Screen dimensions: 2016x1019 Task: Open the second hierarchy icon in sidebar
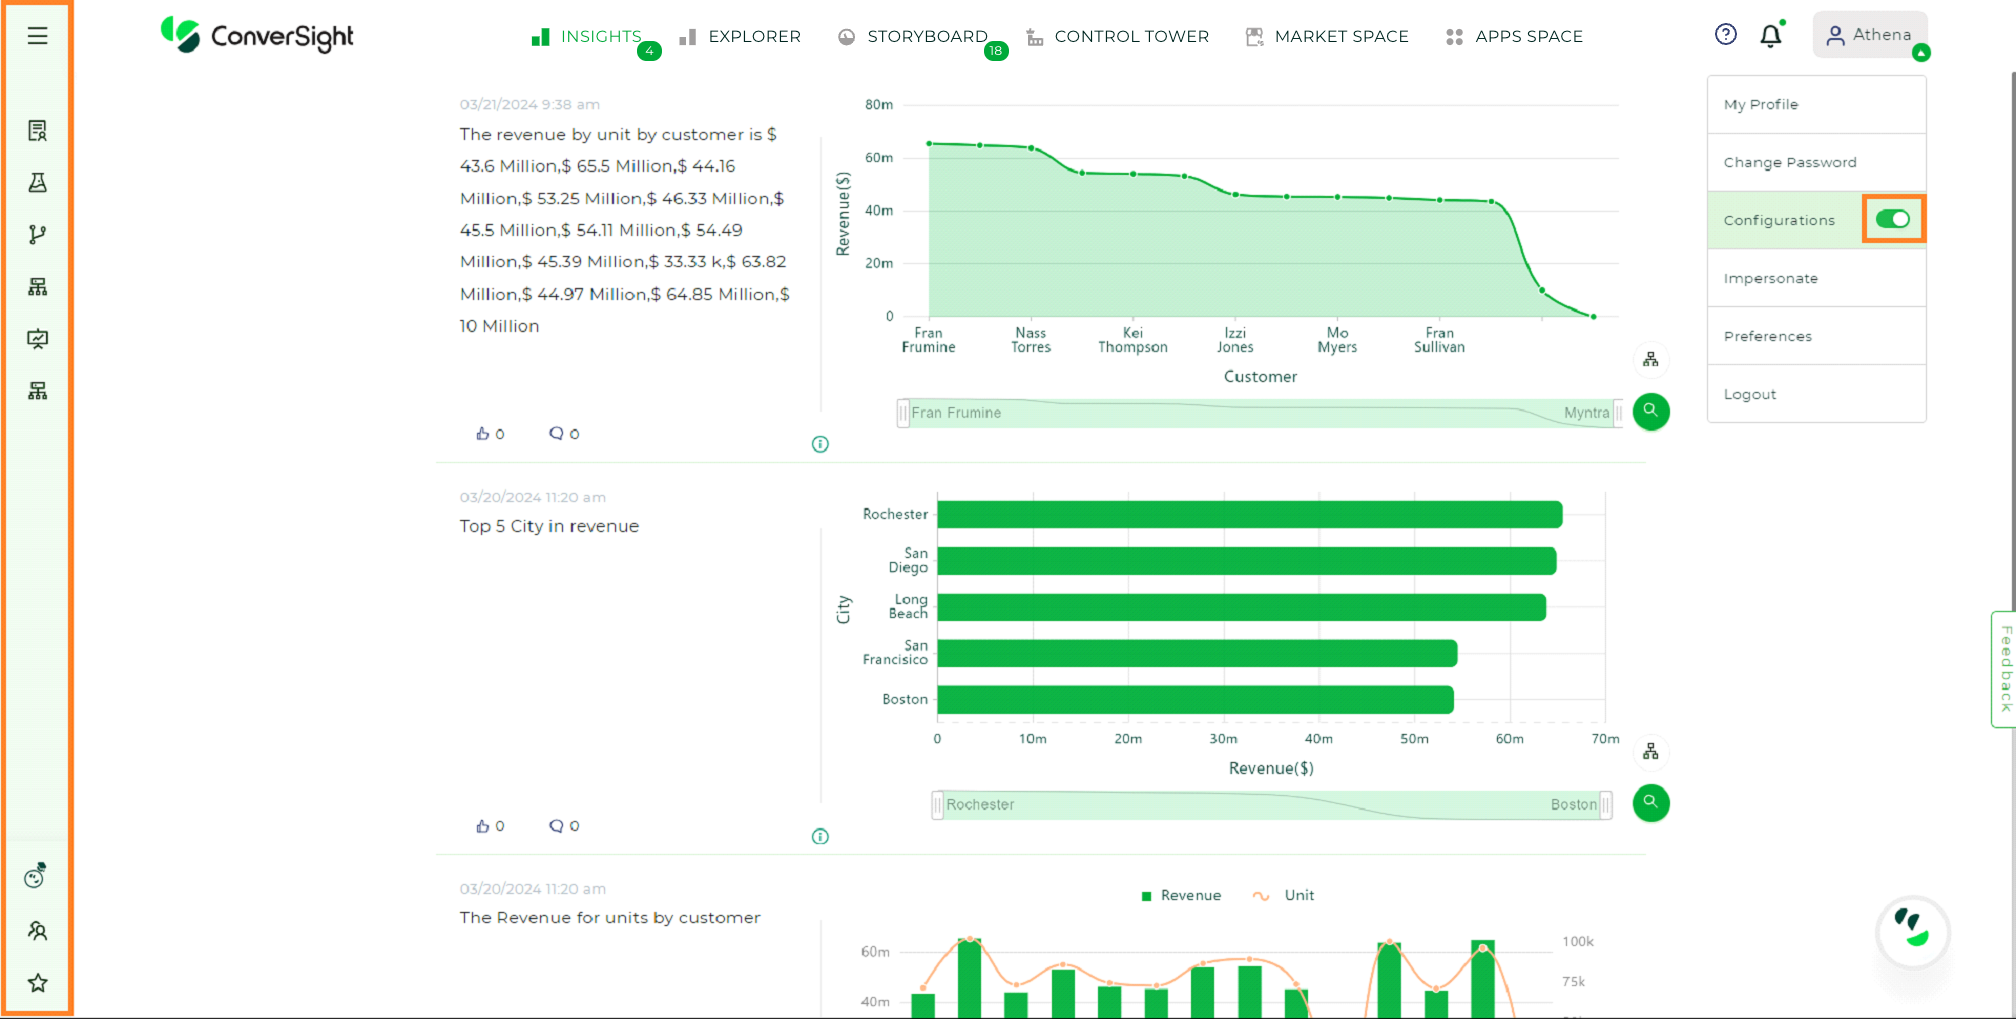[x=37, y=391]
